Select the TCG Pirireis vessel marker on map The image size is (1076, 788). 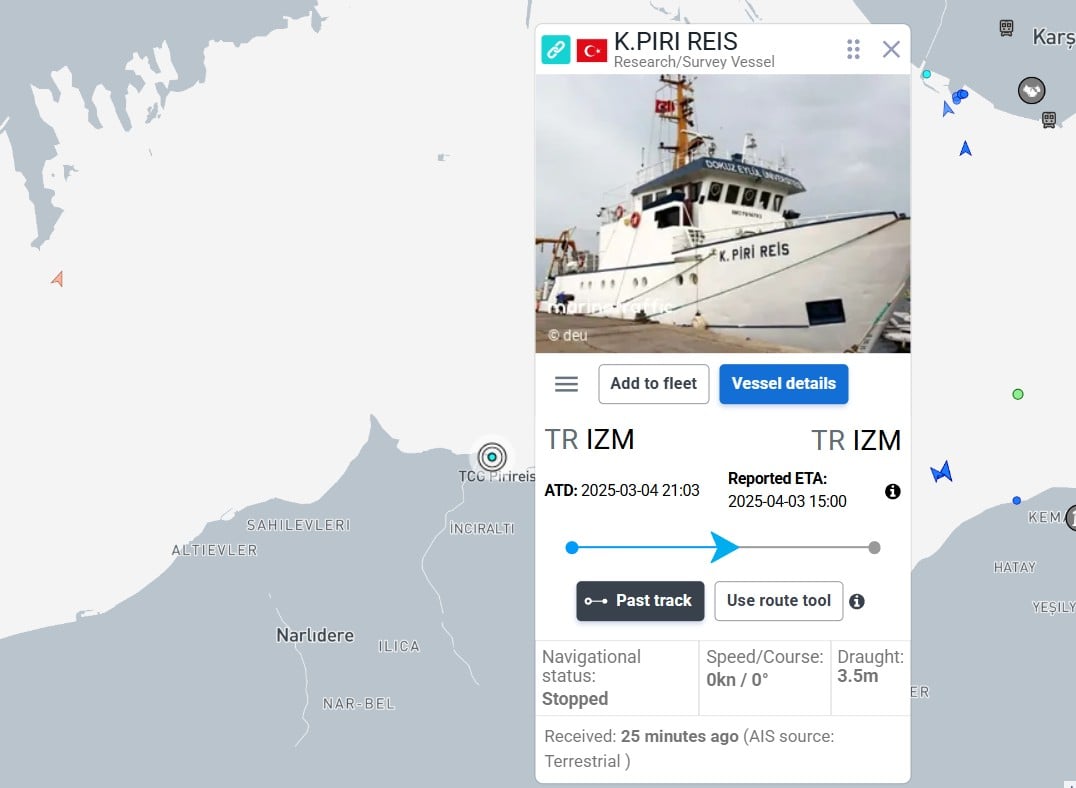click(492, 456)
